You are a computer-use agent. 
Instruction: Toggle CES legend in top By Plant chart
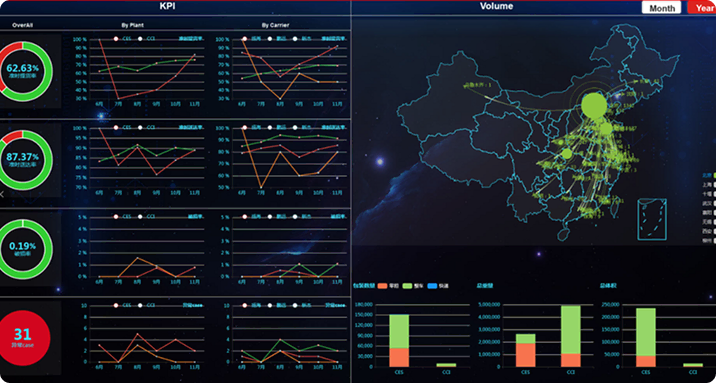click(x=122, y=39)
